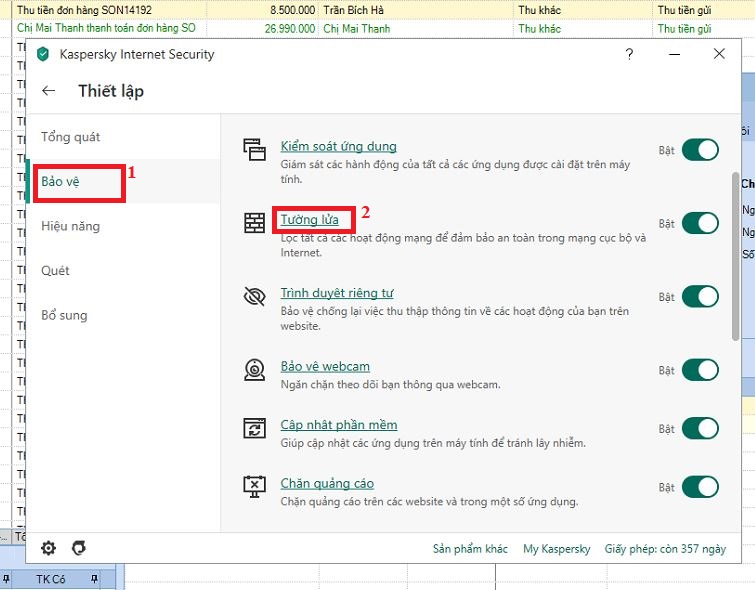Switch off Cập nhật phần mềm toggle

[700, 429]
